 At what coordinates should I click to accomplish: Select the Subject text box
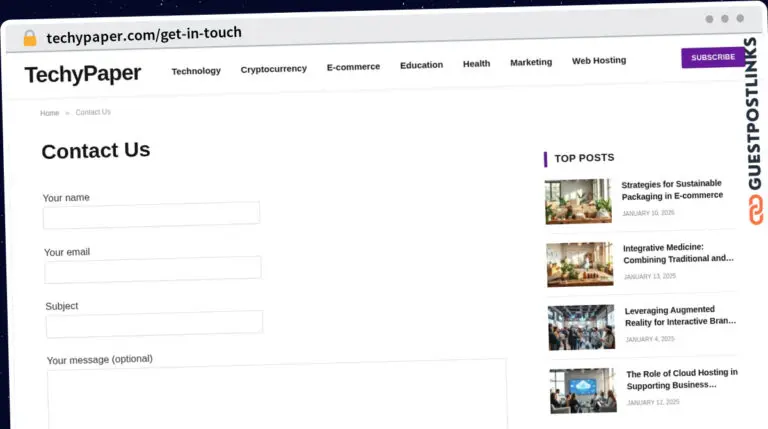click(x=154, y=323)
